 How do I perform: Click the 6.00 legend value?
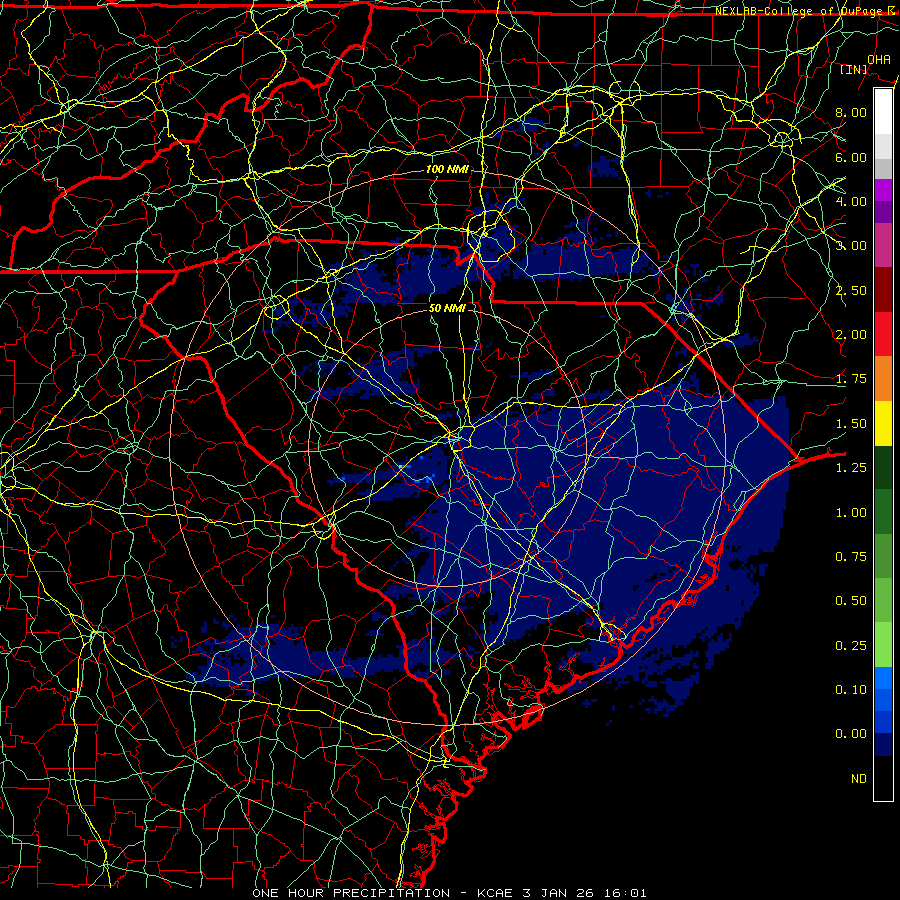click(851, 157)
